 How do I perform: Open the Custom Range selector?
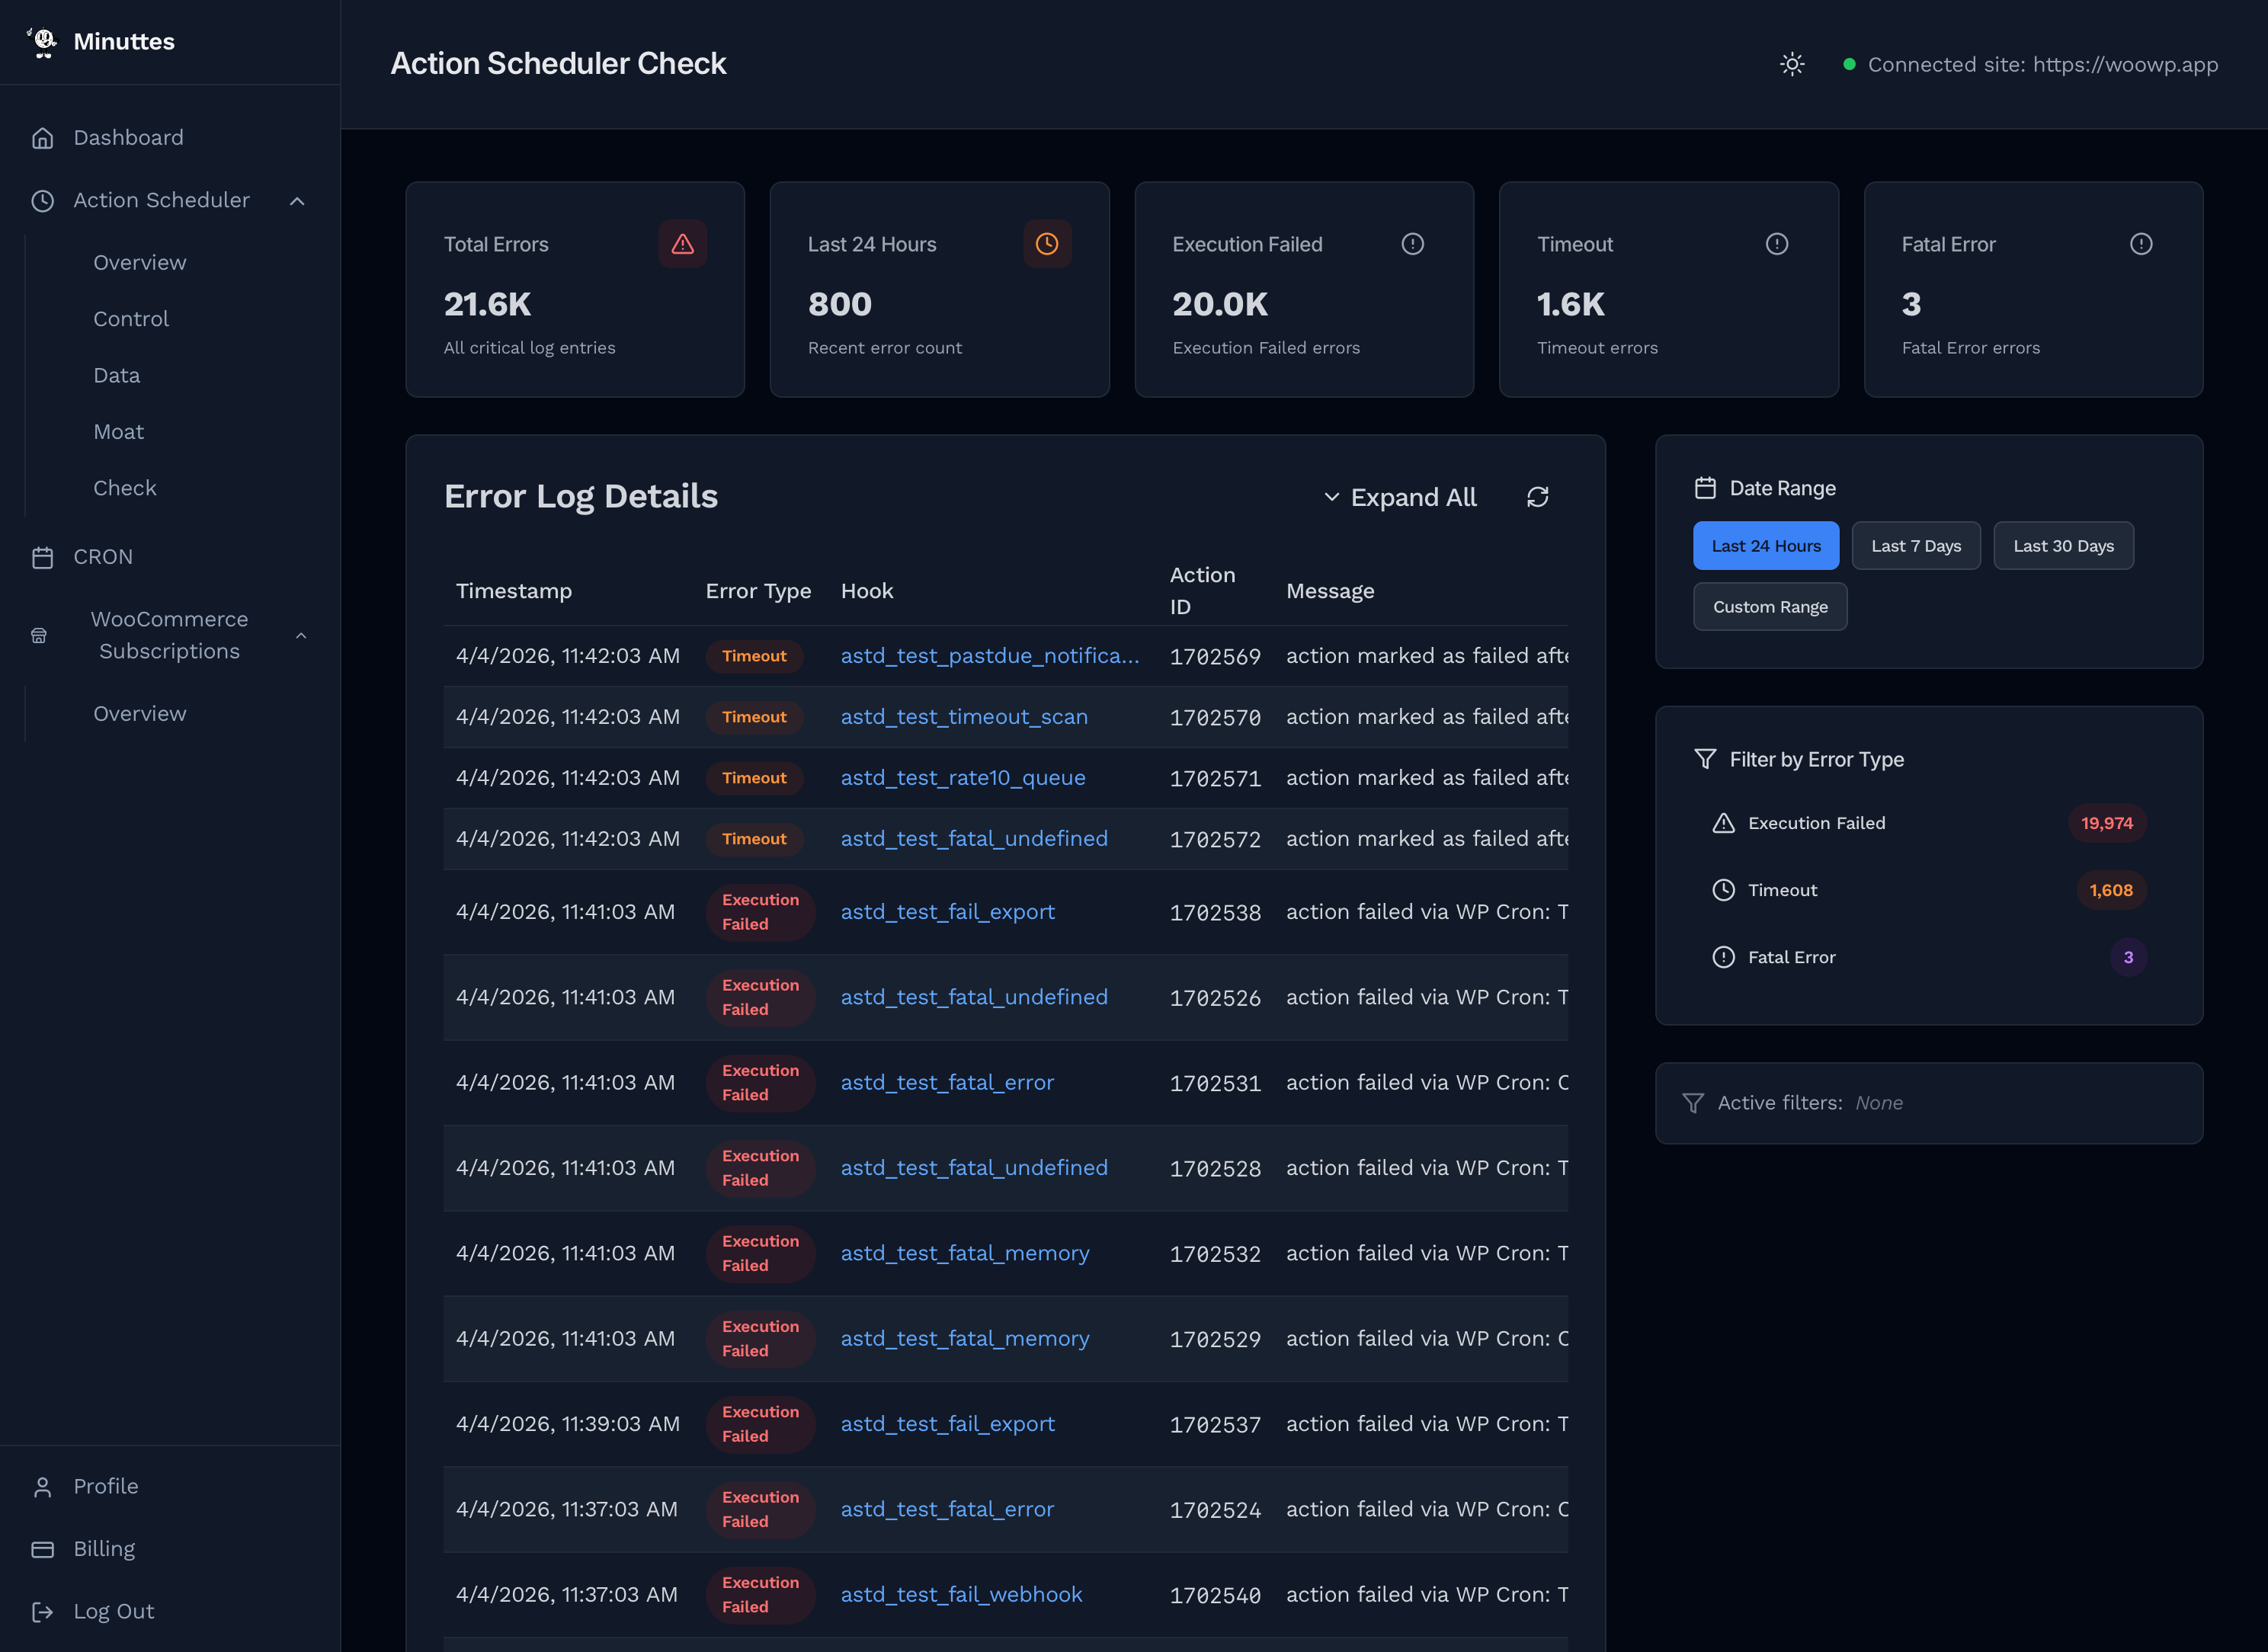coord(1770,607)
